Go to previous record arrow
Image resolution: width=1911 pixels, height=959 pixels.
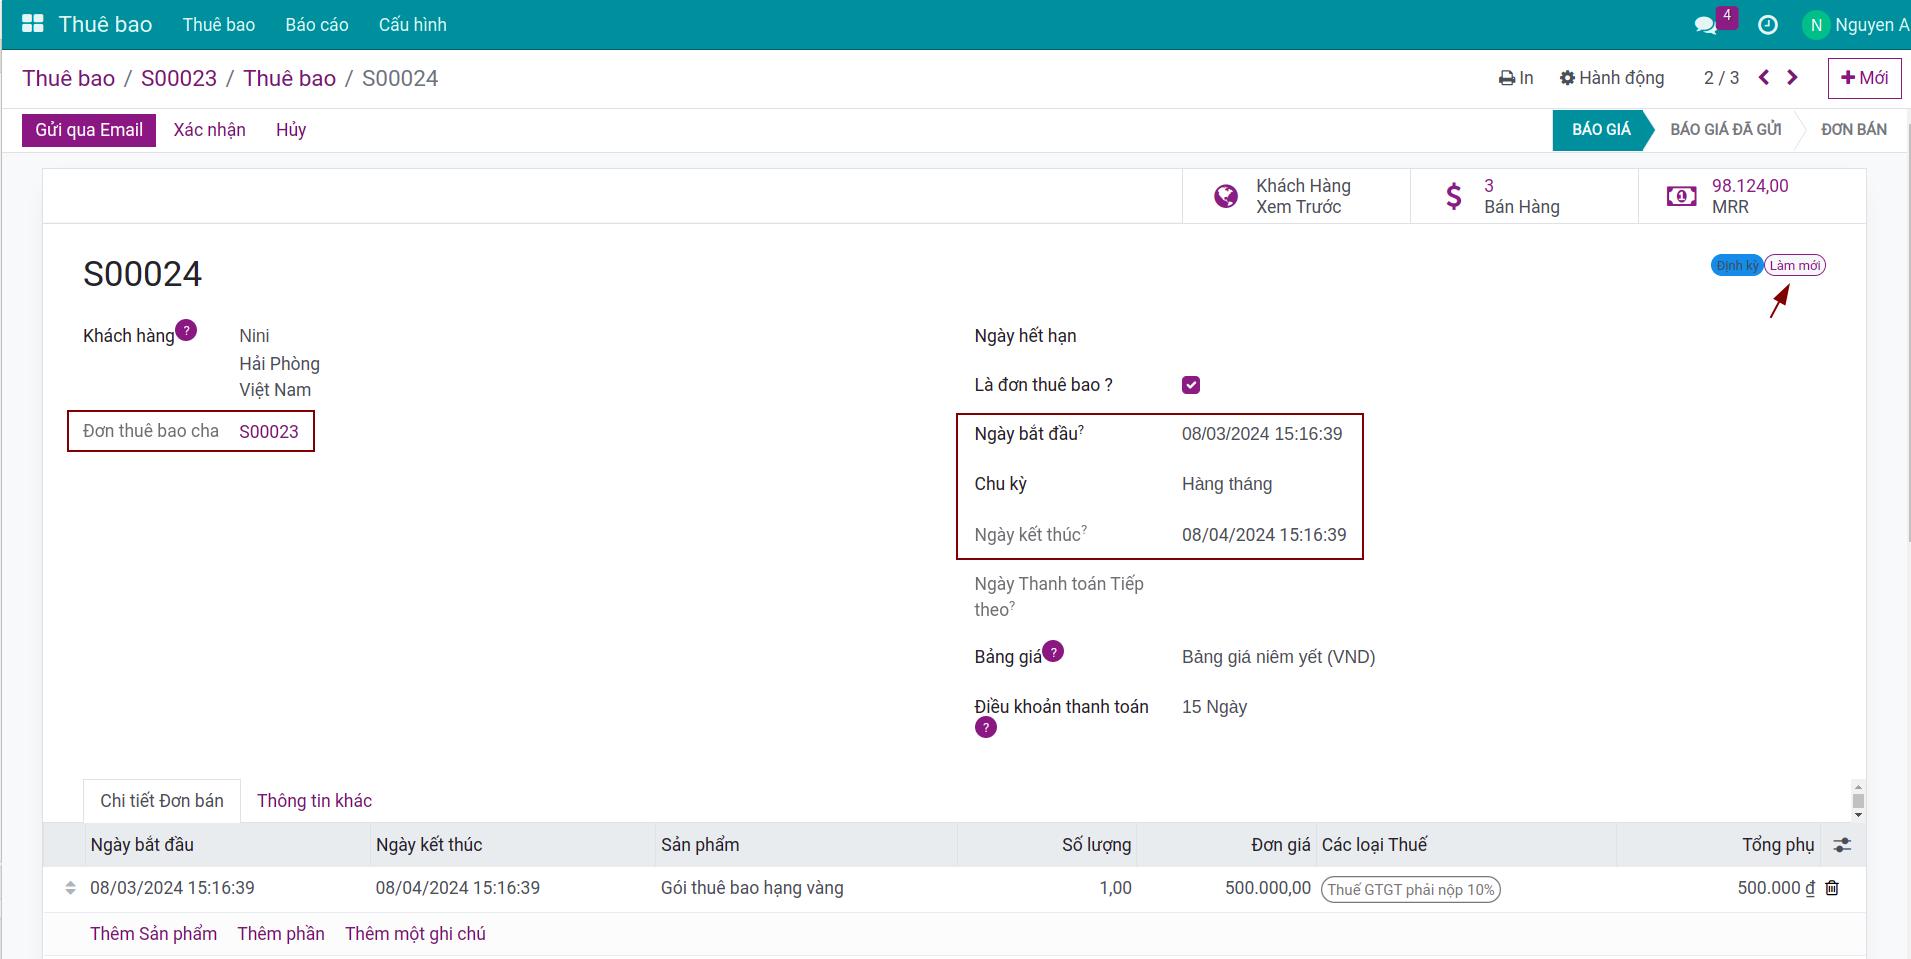coord(1764,78)
